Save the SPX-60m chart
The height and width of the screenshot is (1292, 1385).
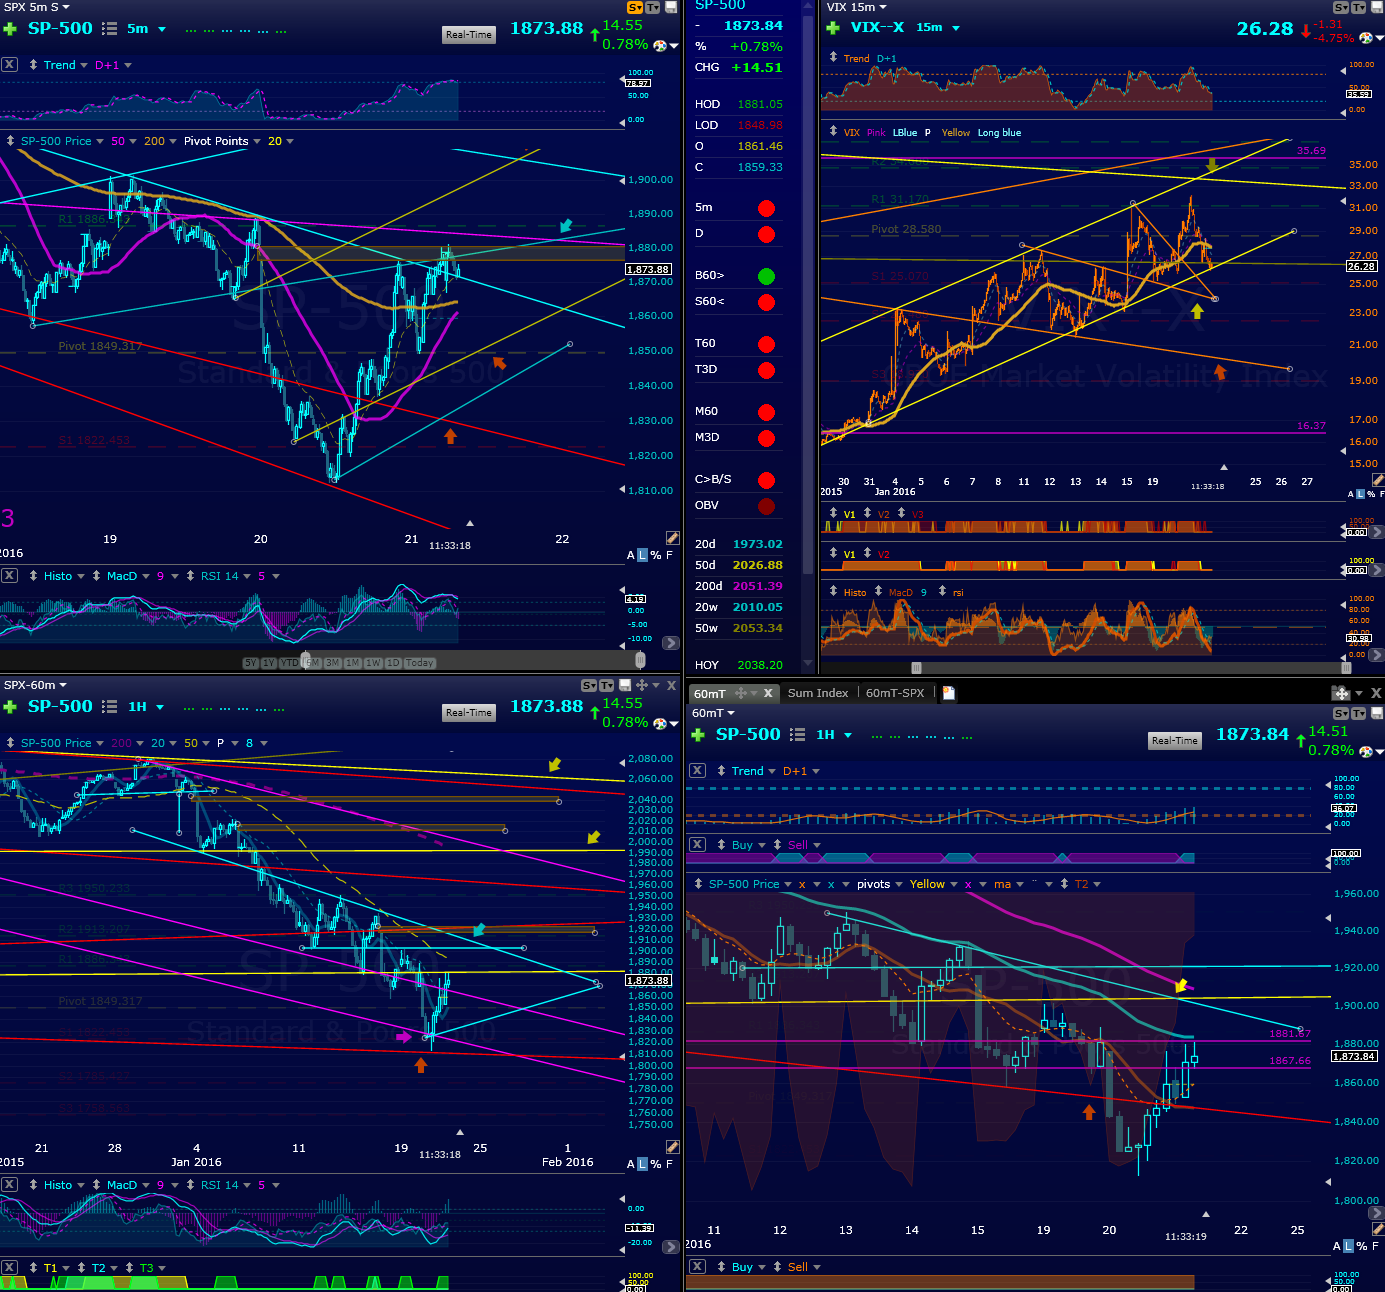625,685
